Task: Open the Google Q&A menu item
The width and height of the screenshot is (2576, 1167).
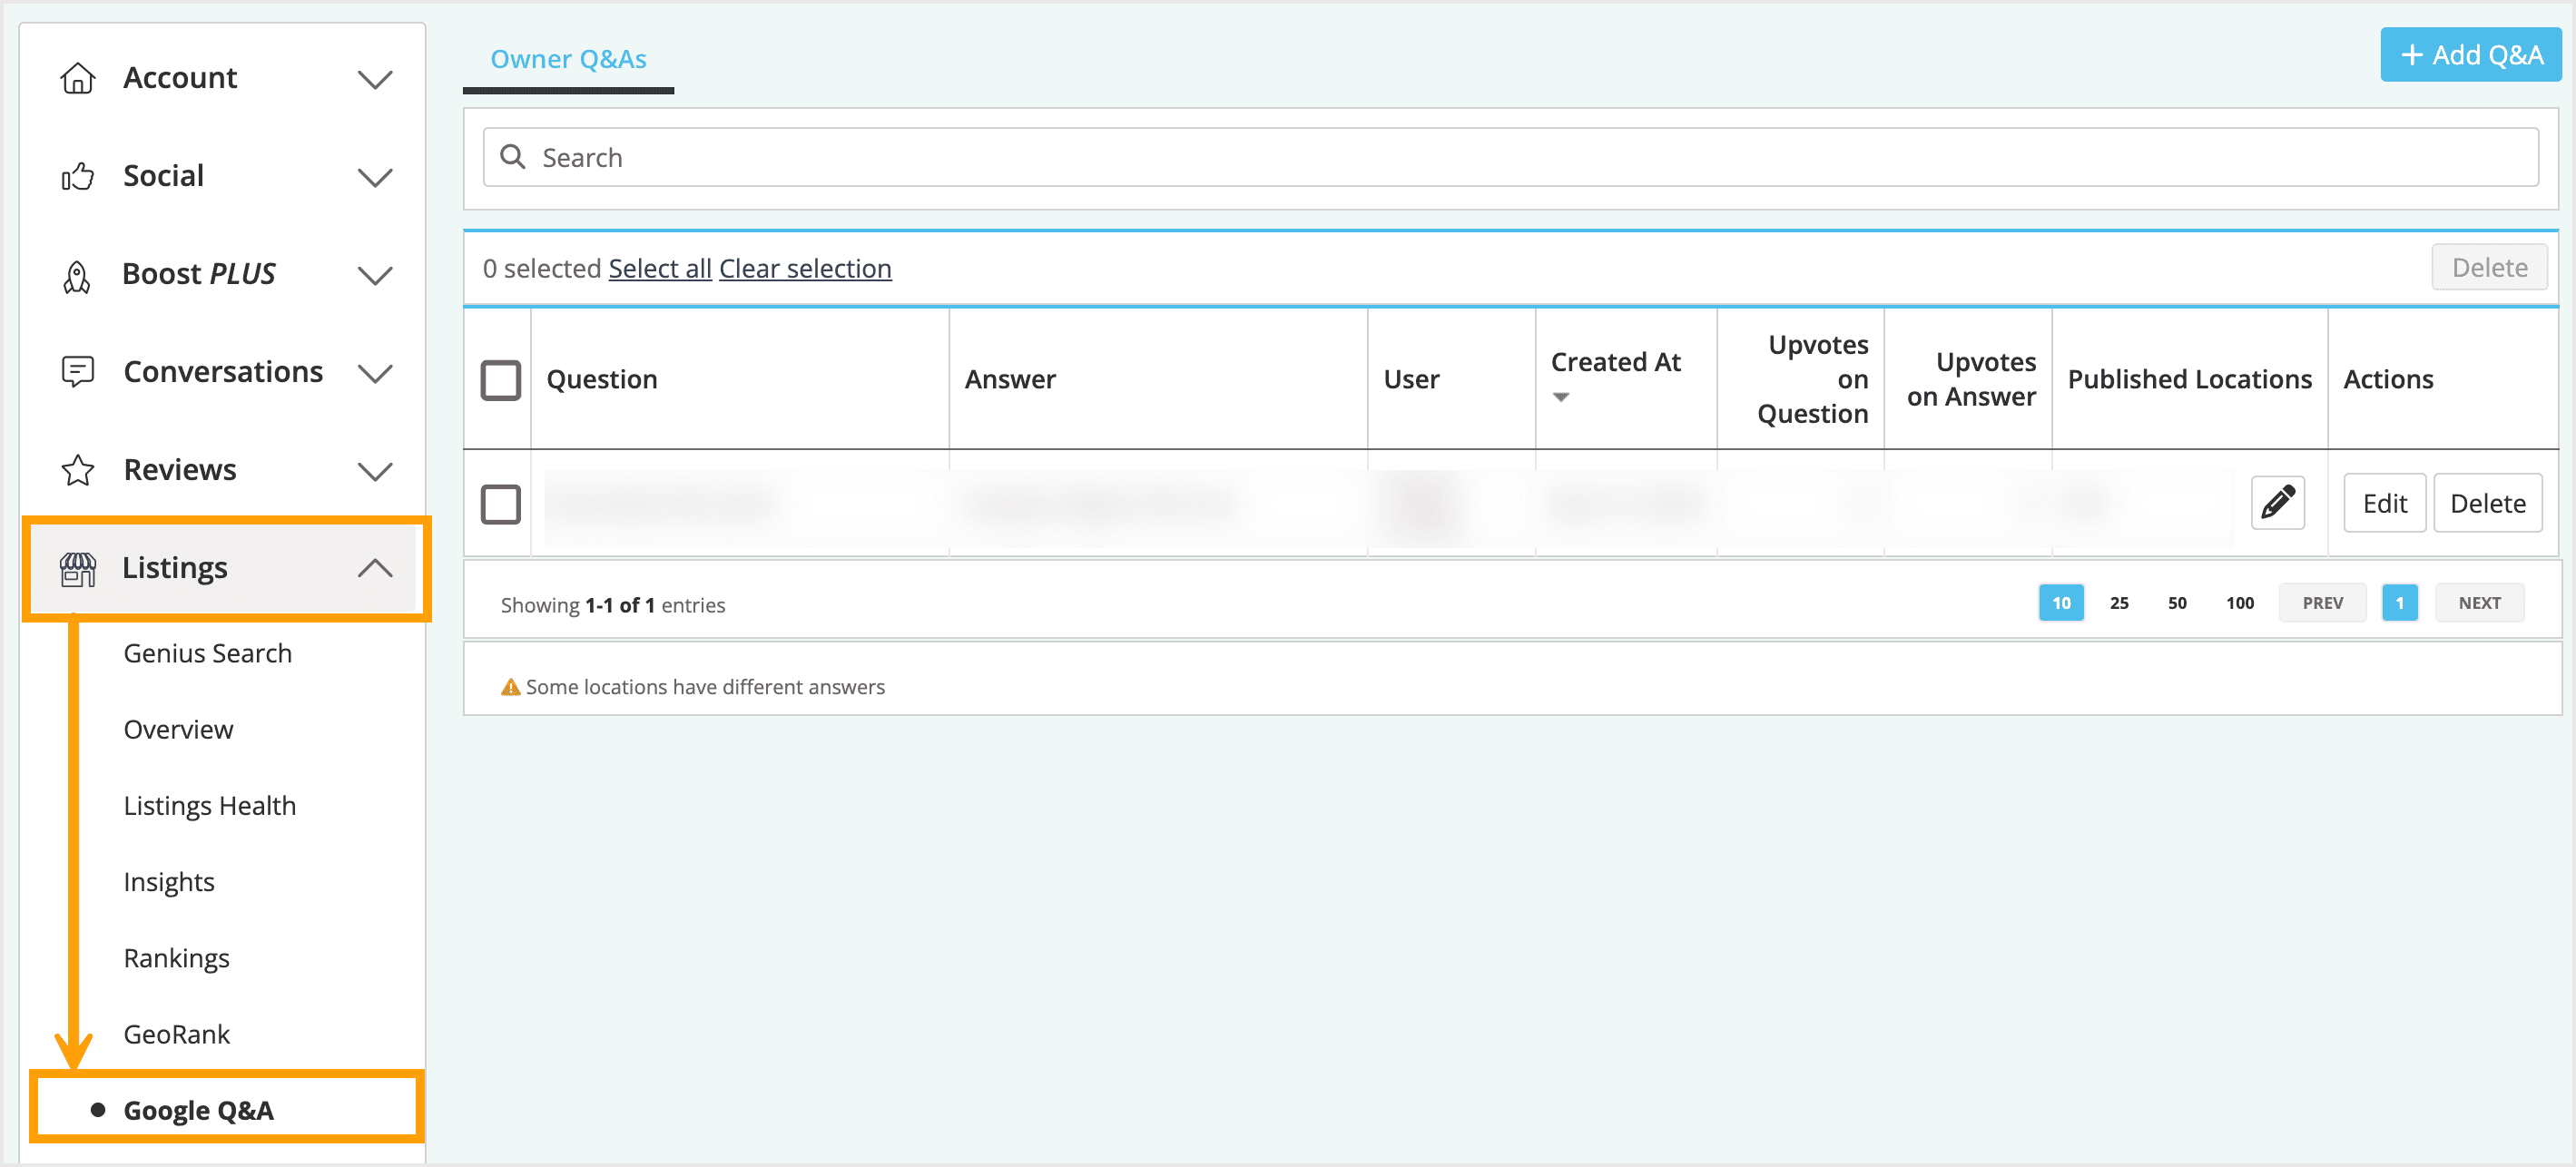Action: click(199, 1109)
